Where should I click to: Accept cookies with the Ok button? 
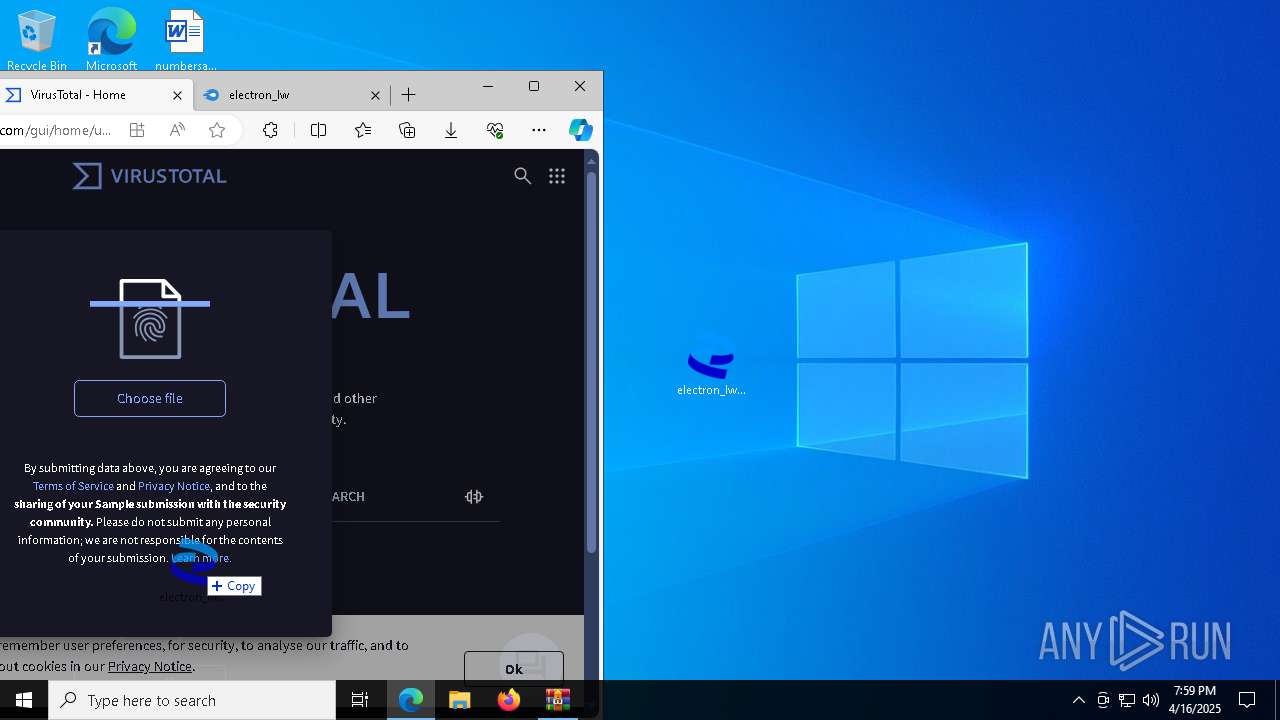(514, 669)
